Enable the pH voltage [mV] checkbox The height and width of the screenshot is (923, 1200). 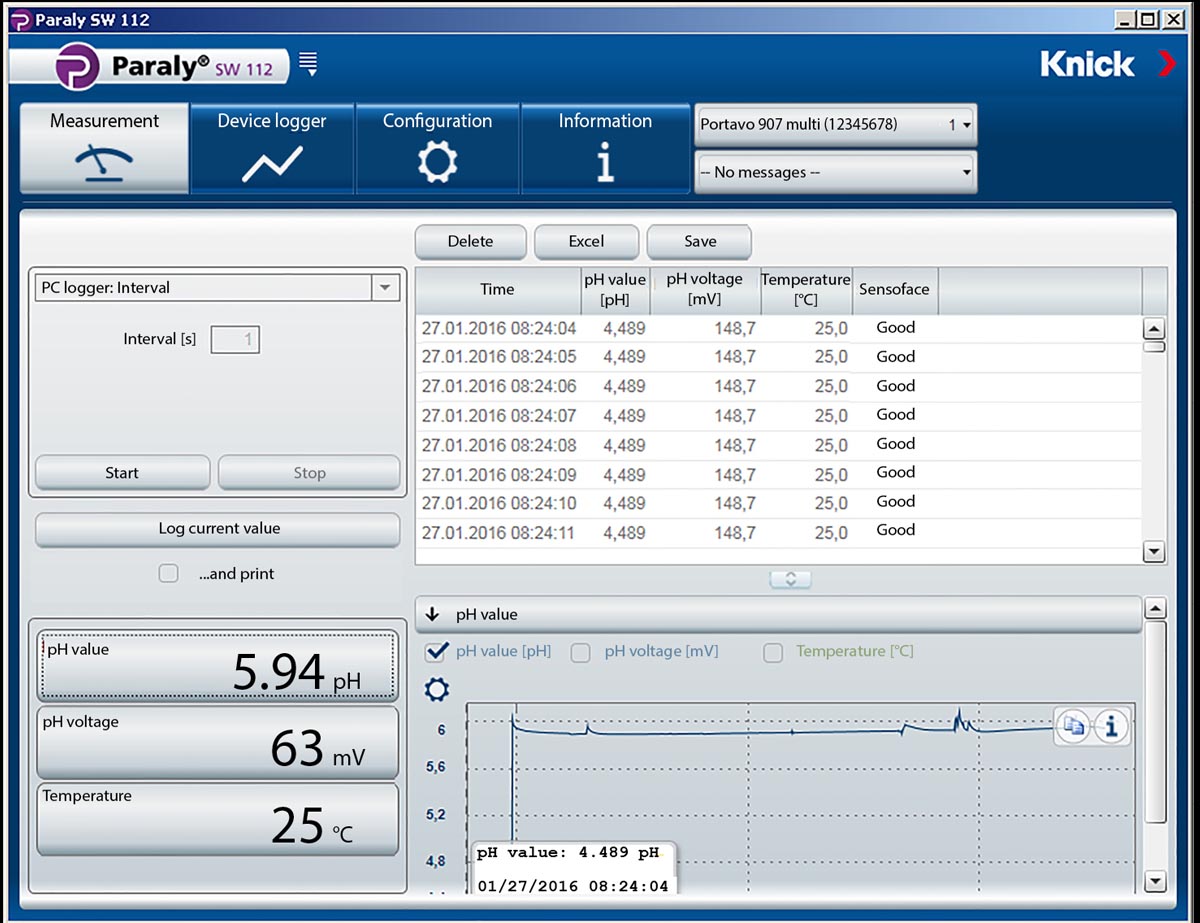tap(580, 653)
